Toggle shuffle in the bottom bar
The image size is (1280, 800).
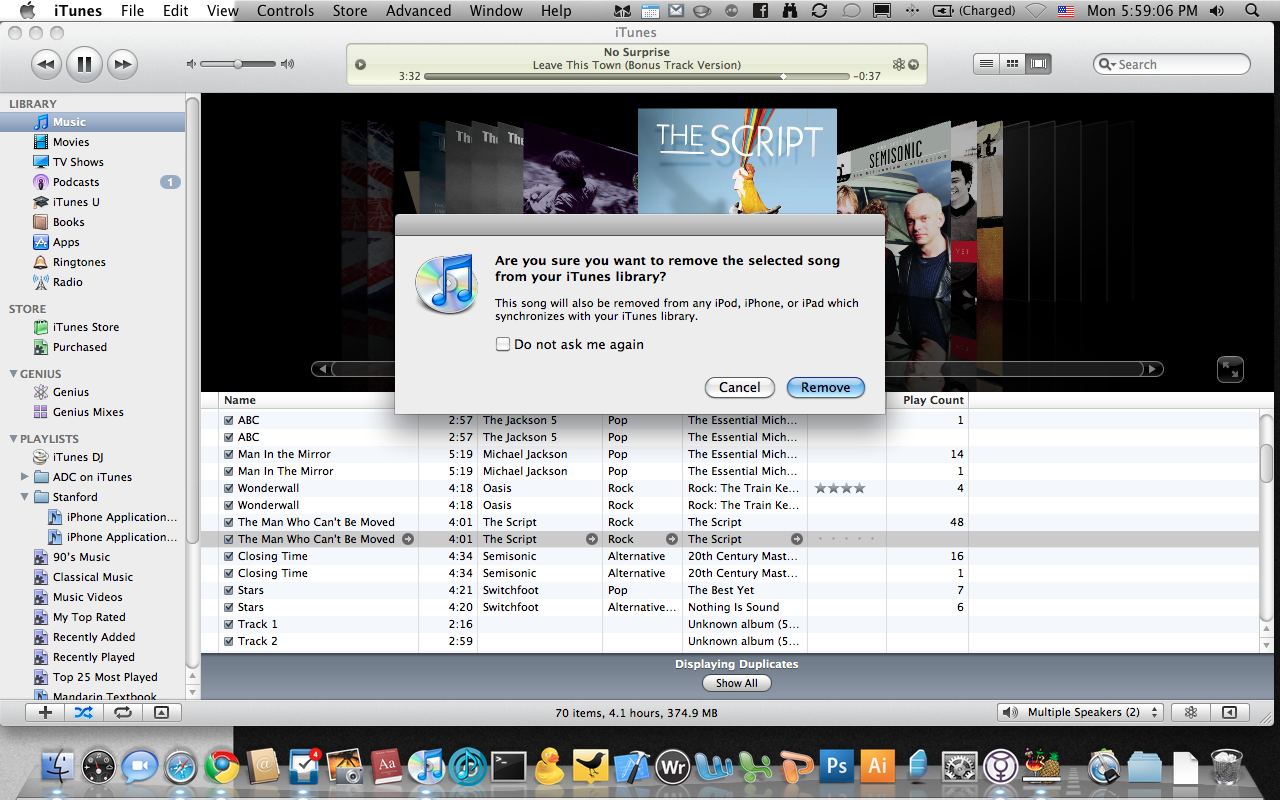pyautogui.click(x=83, y=712)
